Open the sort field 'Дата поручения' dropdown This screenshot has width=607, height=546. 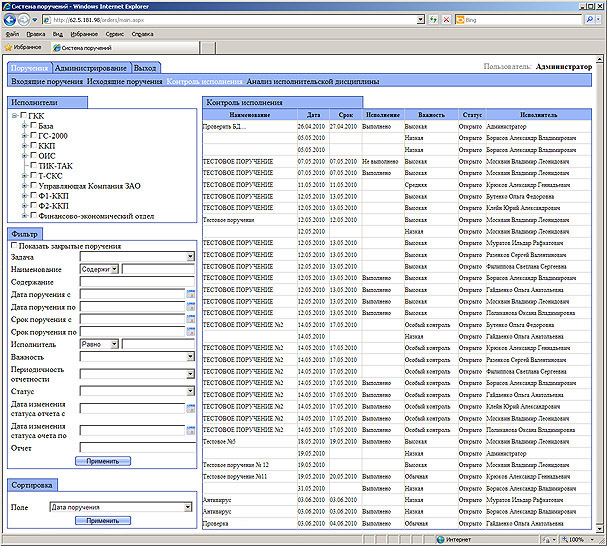[187, 508]
